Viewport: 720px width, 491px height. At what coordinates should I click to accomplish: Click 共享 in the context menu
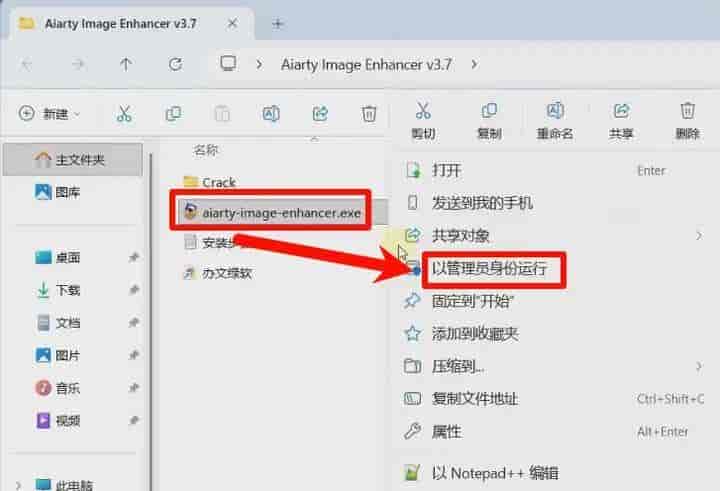tap(621, 121)
